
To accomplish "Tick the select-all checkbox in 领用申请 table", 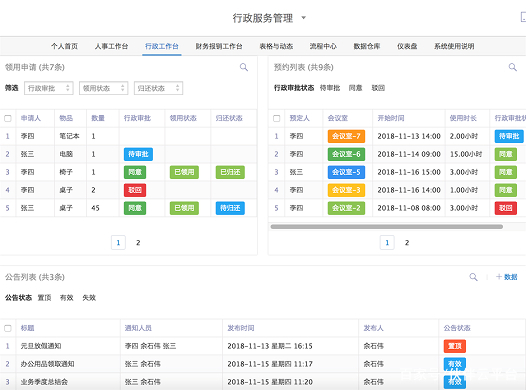I will point(8,118).
